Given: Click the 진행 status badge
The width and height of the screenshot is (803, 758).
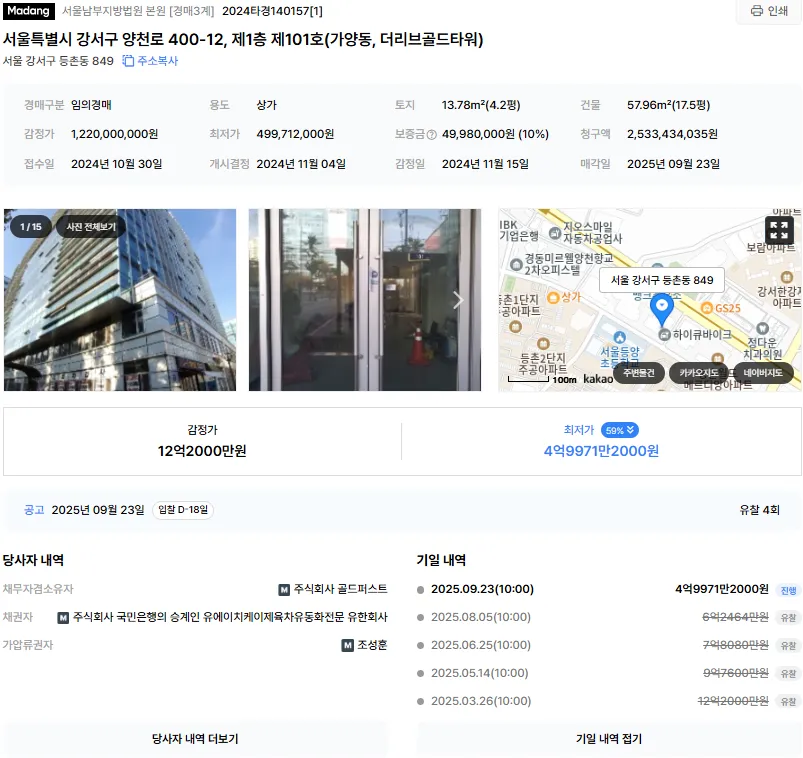Looking at the screenshot, I should [788, 591].
